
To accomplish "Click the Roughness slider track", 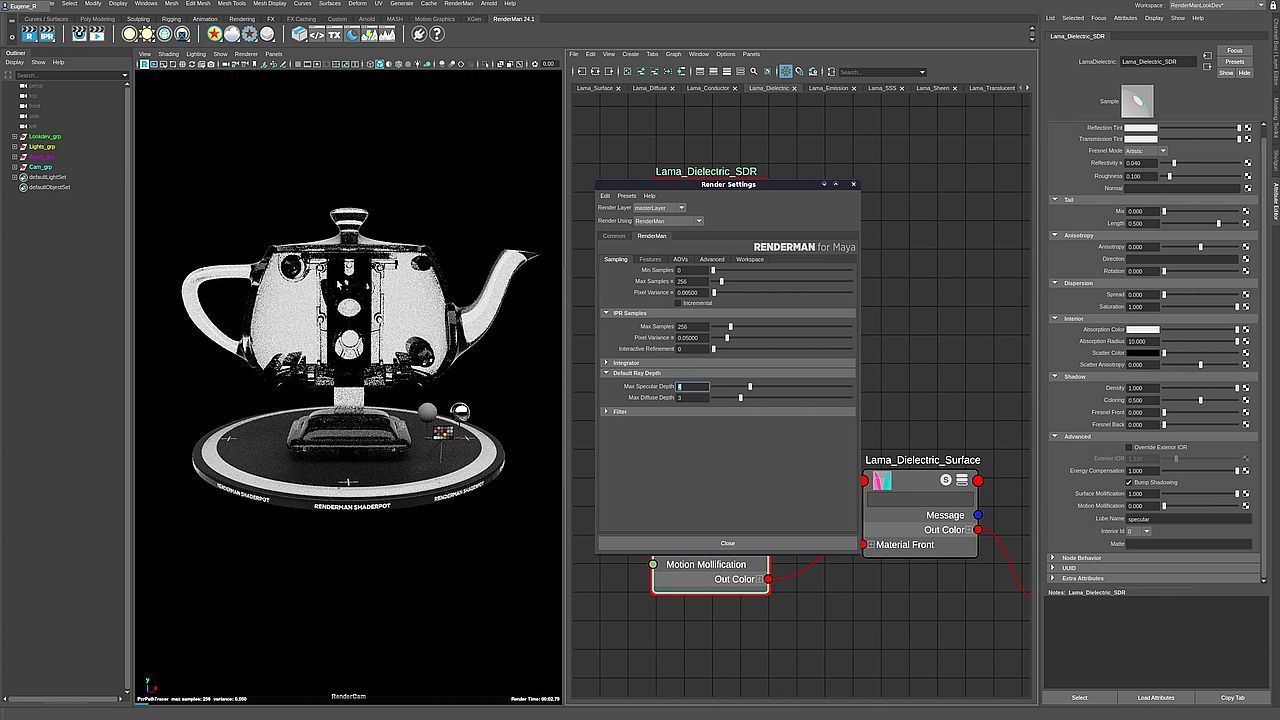I will point(1202,176).
